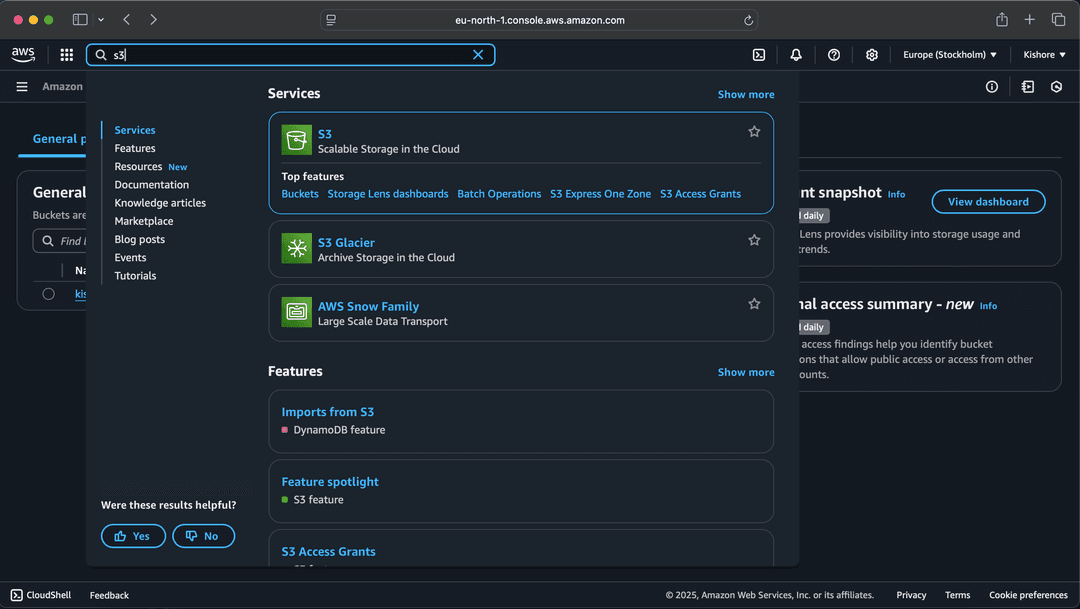The image size is (1080, 609).
Task: Expand the left hamburger navigation menu
Action: pos(22,87)
